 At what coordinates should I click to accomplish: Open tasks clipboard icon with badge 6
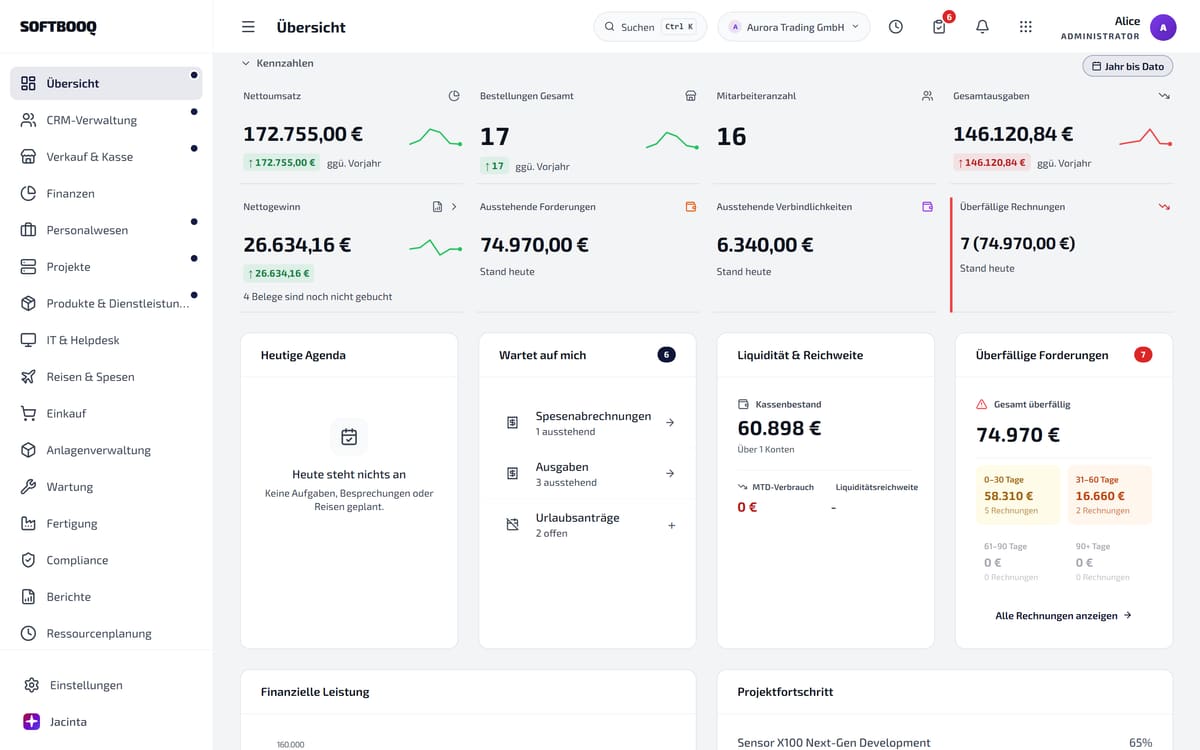939,27
